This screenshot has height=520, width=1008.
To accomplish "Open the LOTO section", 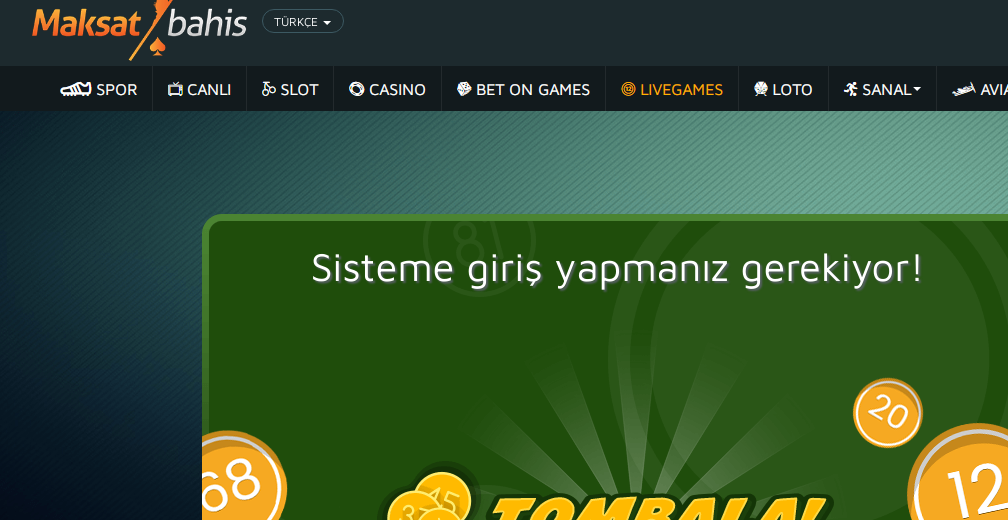I will tap(783, 89).
